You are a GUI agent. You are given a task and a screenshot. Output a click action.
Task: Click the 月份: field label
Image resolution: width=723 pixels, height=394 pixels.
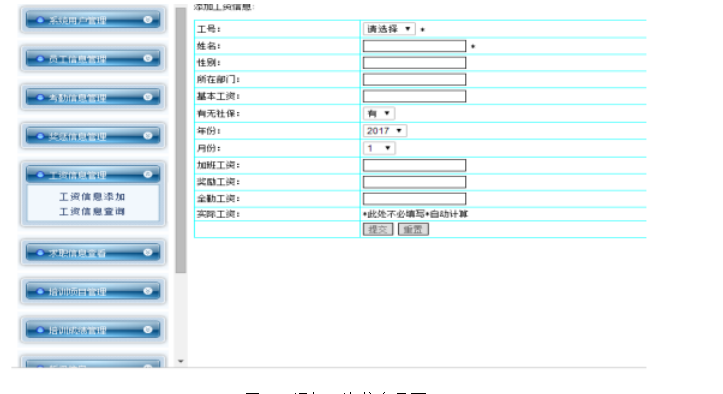209,148
